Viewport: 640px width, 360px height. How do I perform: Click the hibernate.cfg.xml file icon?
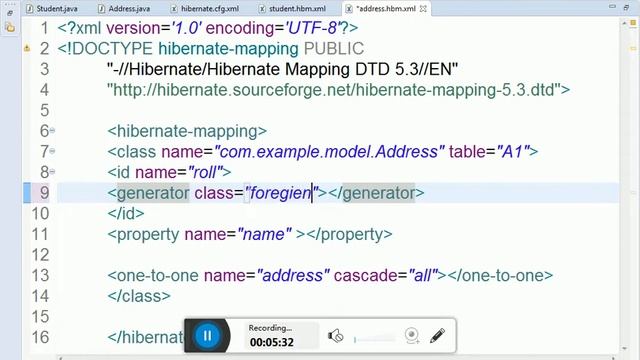[x=174, y=9]
